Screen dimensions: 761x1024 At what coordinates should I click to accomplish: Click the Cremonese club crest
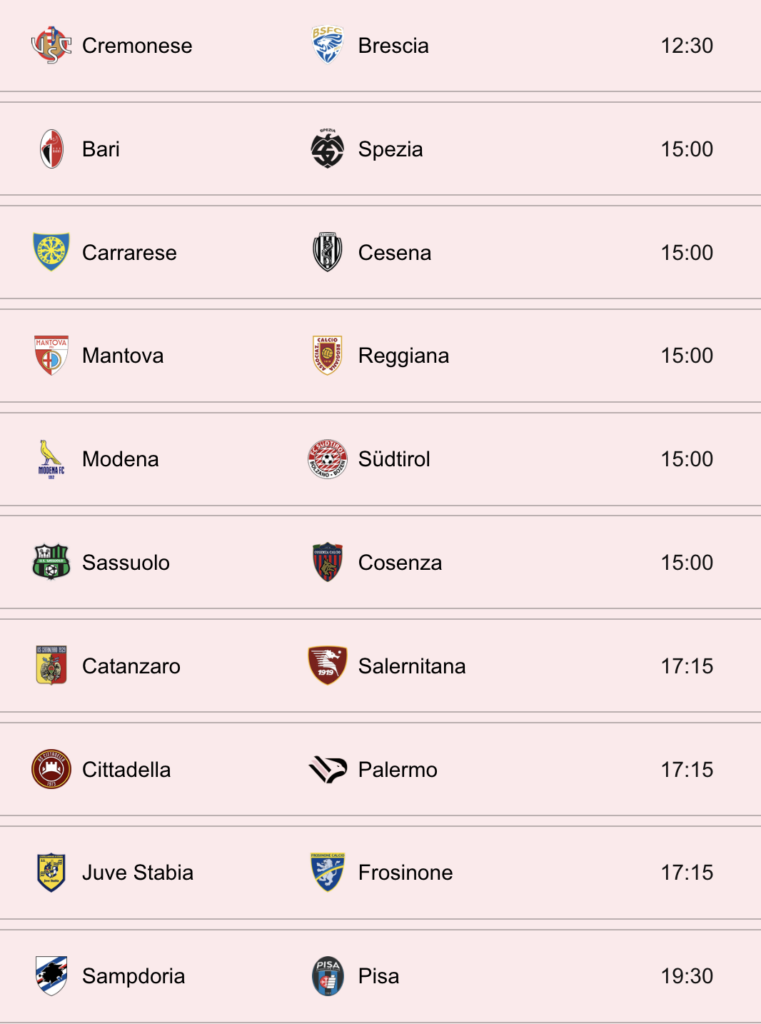tap(51, 46)
